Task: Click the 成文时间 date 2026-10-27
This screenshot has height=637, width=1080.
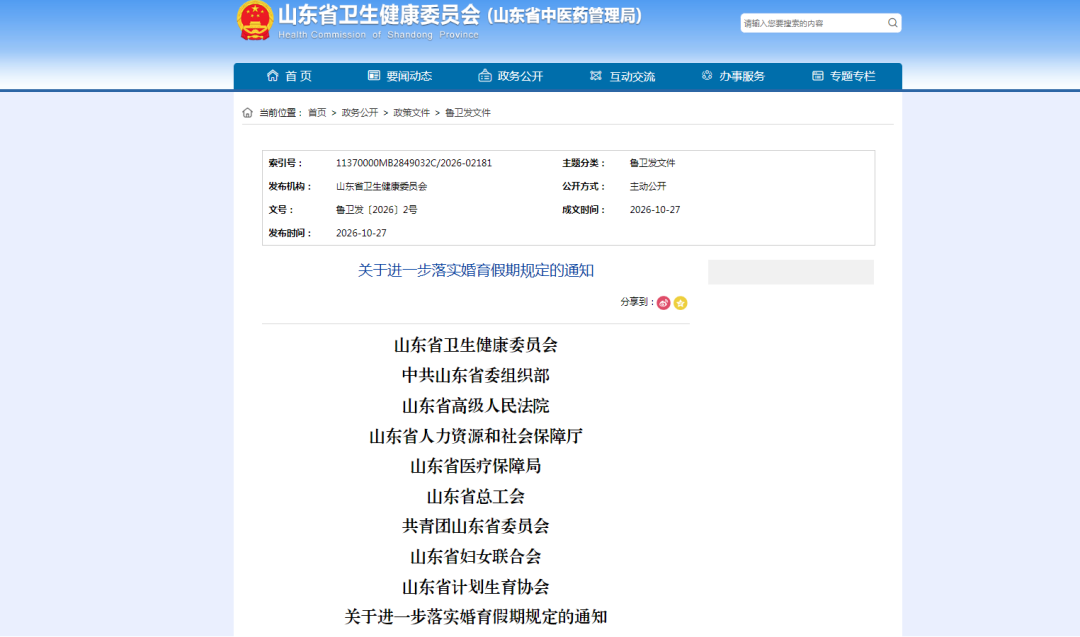Action: tap(655, 210)
